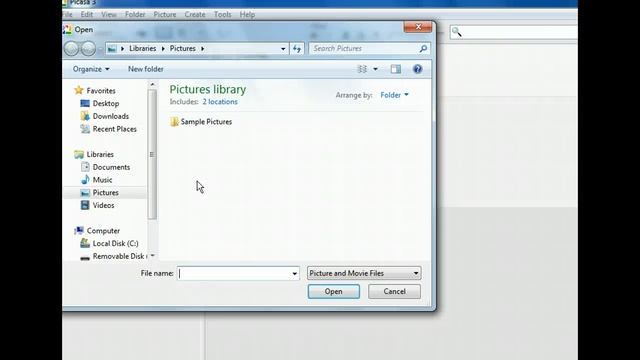
Task: Open the Picture menu in Picasa
Action: [x=165, y=14]
